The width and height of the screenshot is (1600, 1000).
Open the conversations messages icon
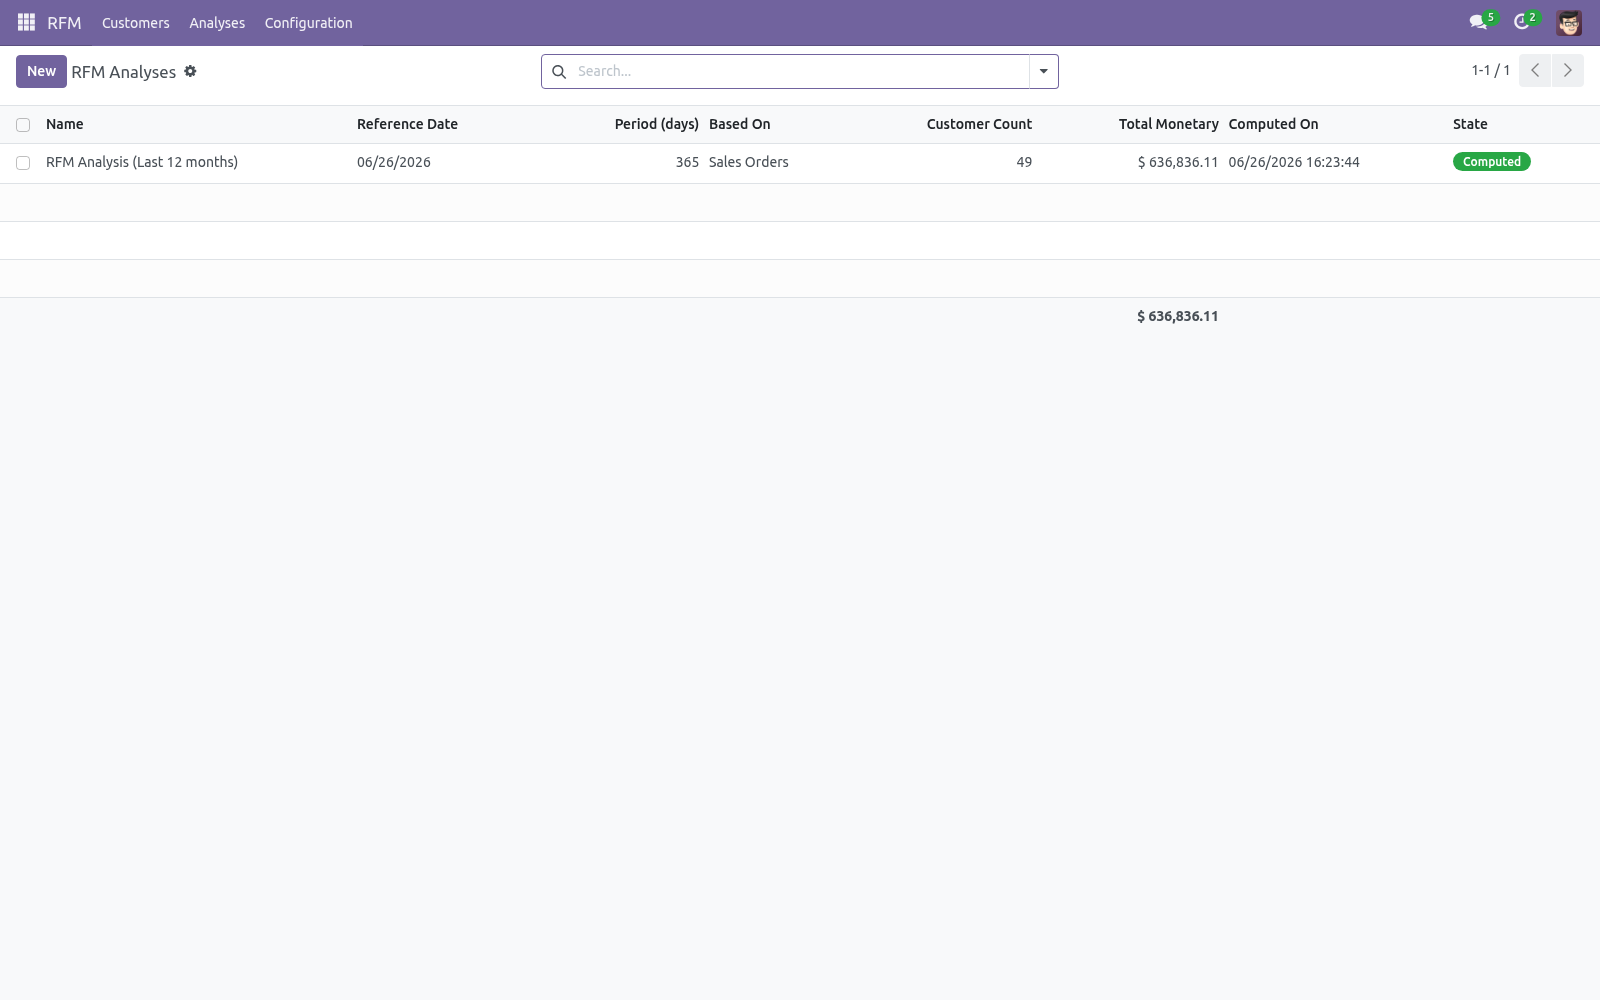tap(1478, 22)
